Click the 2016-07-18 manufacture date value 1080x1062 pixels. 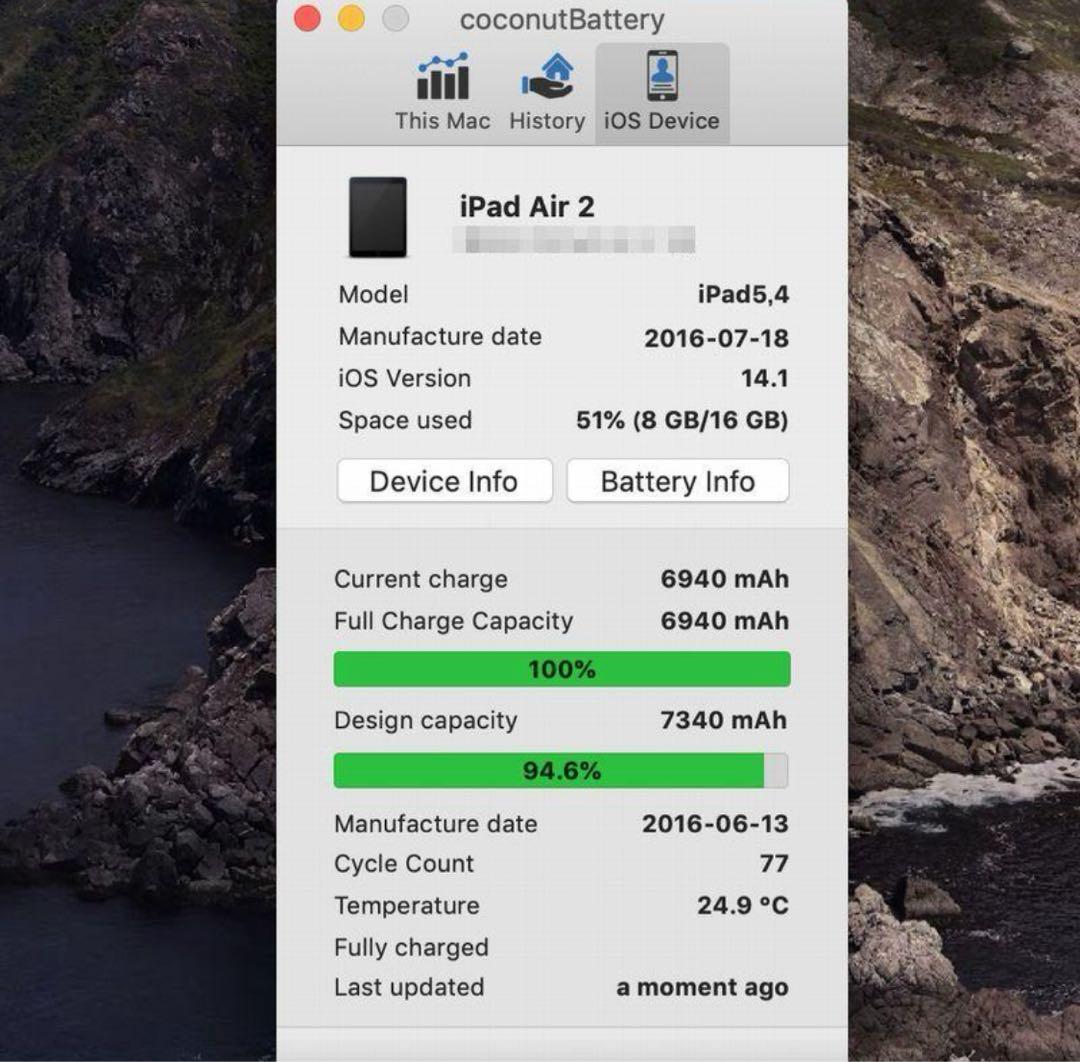coord(716,338)
